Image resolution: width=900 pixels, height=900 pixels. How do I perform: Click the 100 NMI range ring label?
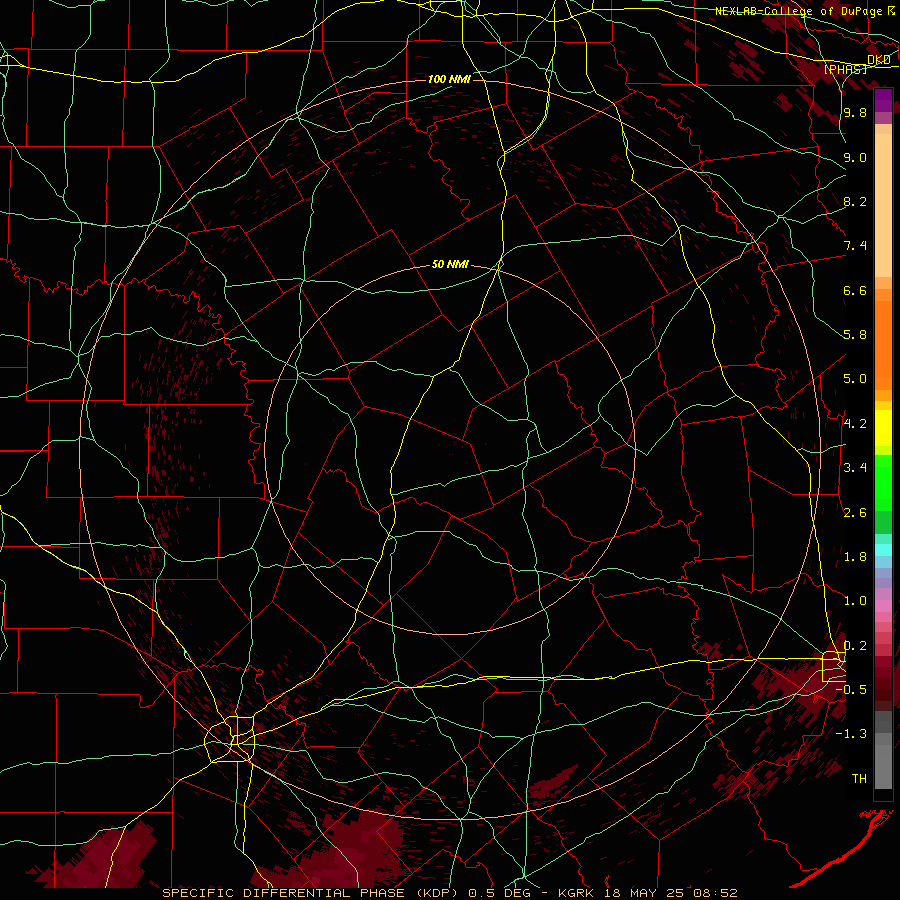(x=449, y=79)
